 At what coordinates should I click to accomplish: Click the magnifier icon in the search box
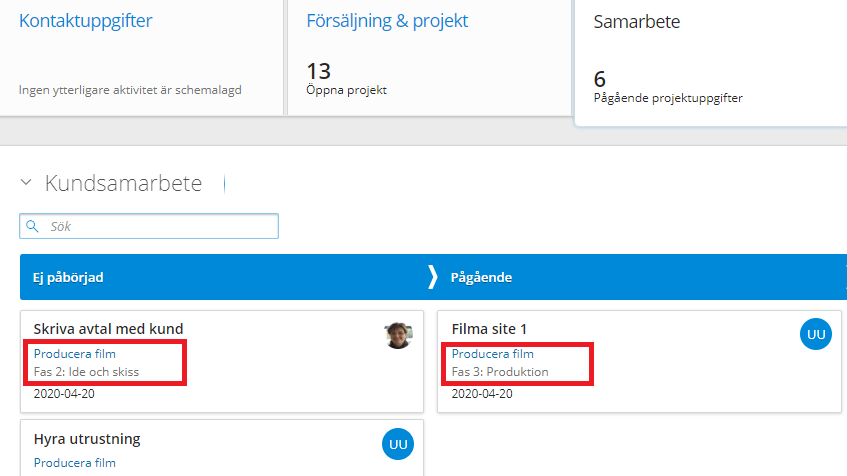click(32, 227)
